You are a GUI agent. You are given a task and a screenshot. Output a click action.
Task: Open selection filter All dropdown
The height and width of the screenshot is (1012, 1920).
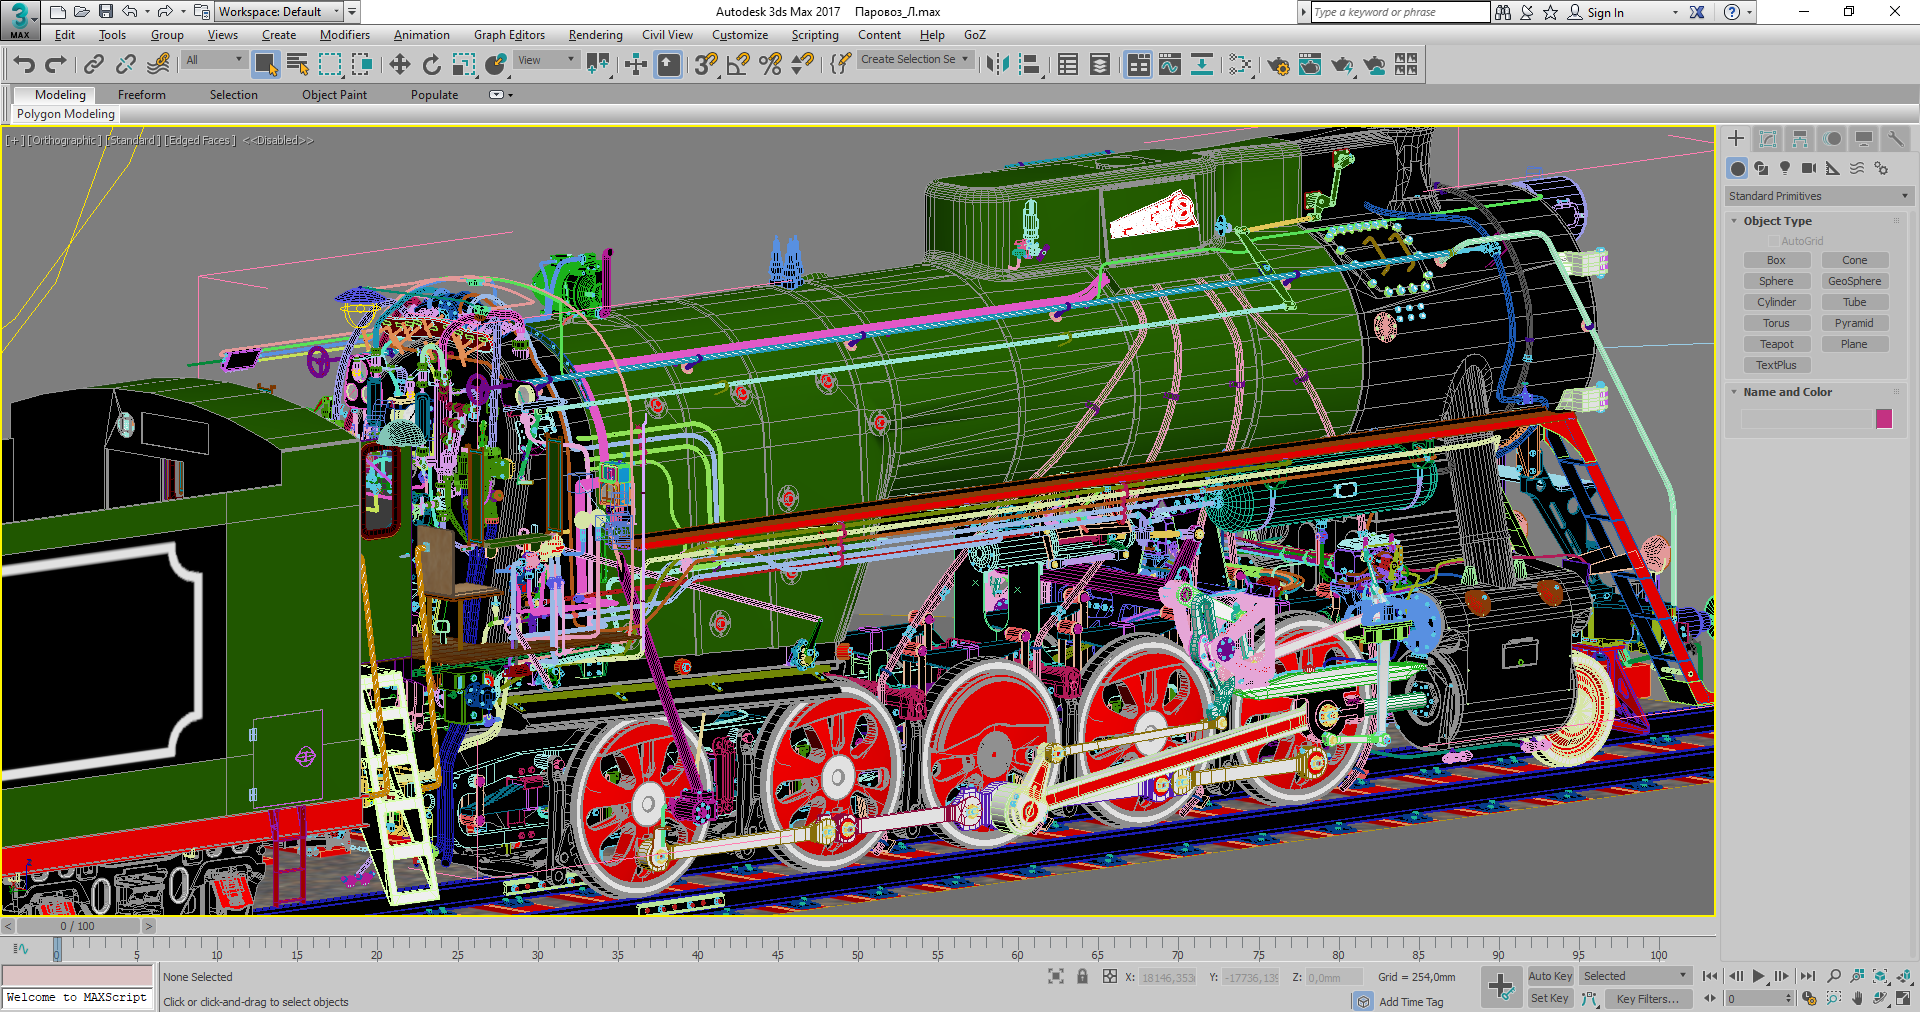214,60
